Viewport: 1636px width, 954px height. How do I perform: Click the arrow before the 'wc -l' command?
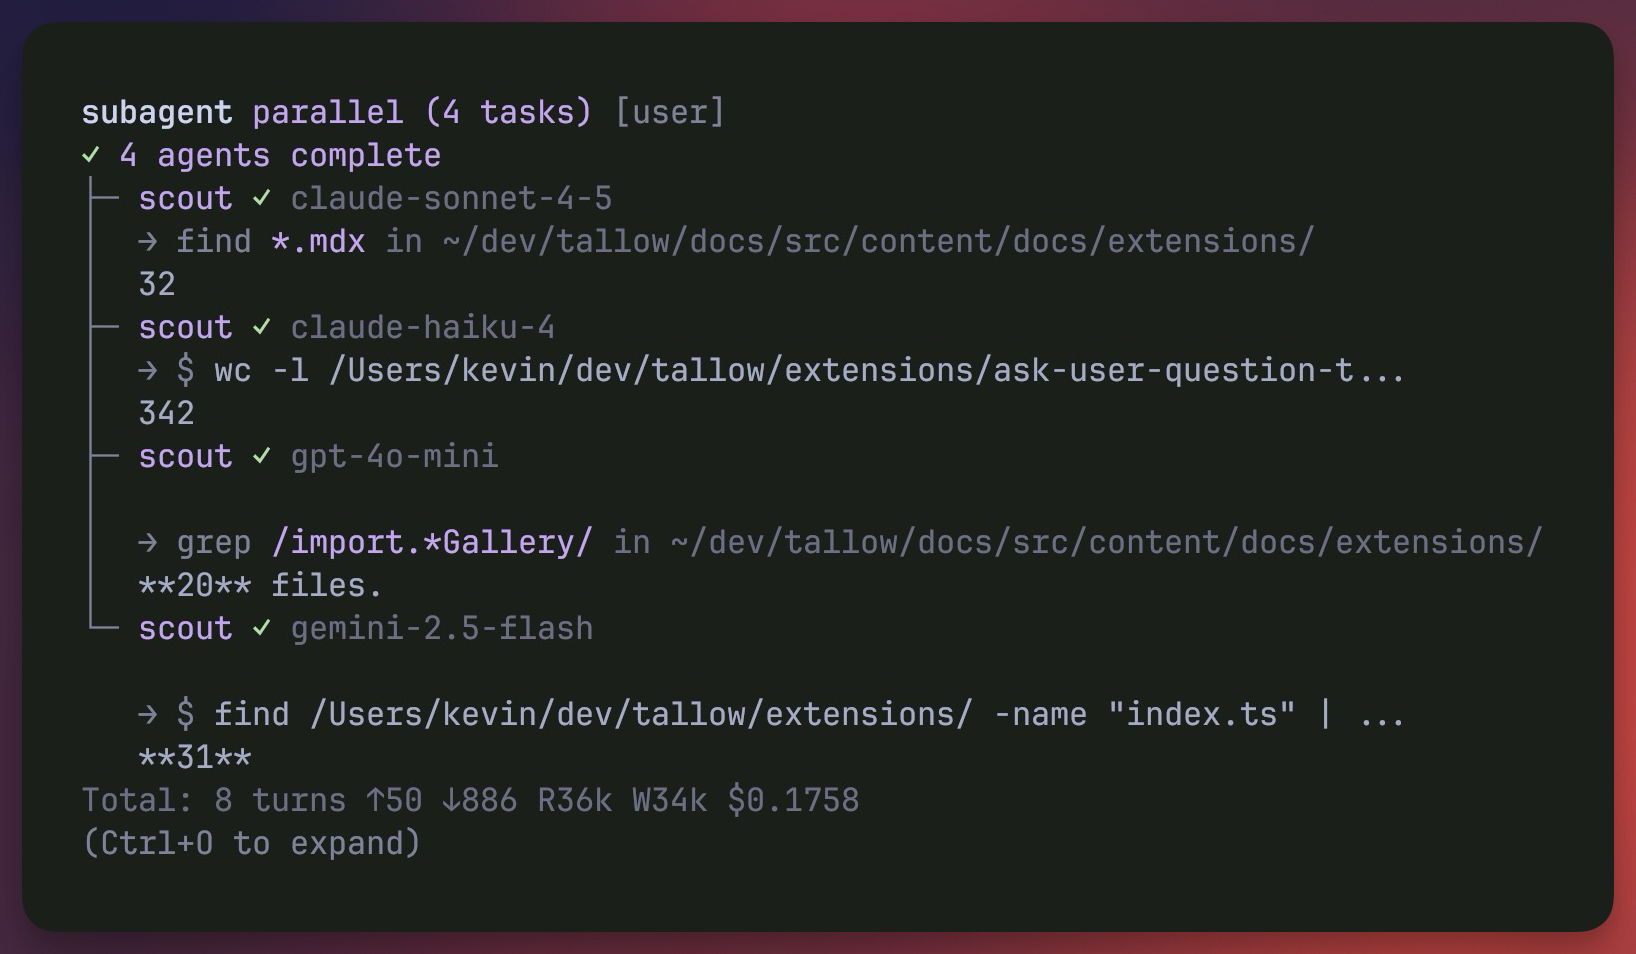coord(148,370)
